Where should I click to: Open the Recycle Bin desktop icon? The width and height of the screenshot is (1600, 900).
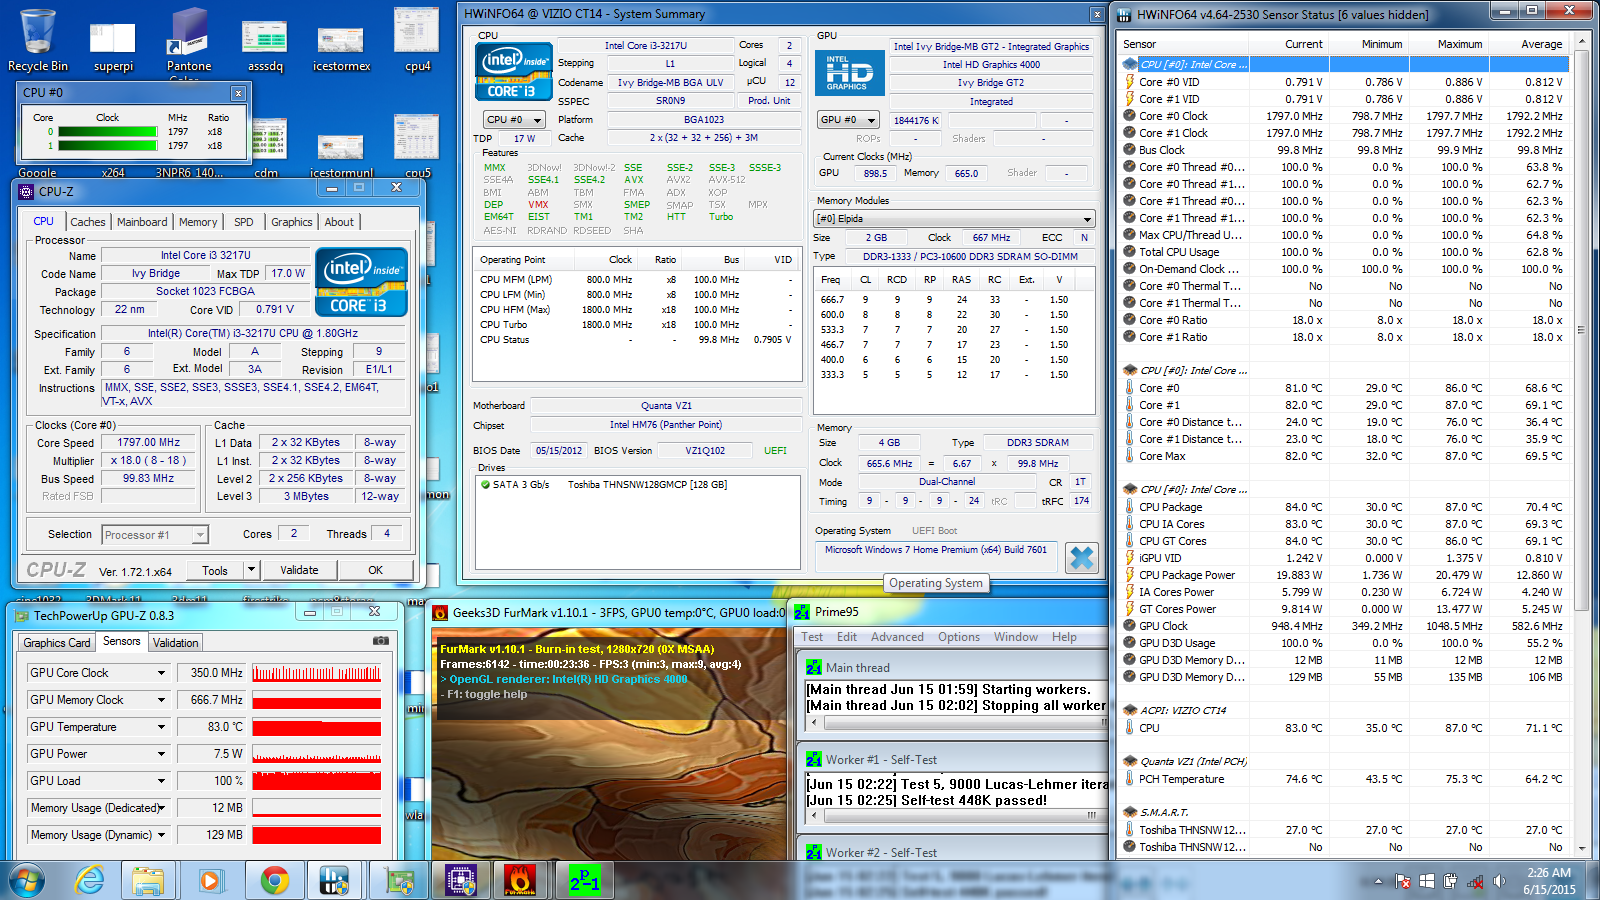pos(38,38)
